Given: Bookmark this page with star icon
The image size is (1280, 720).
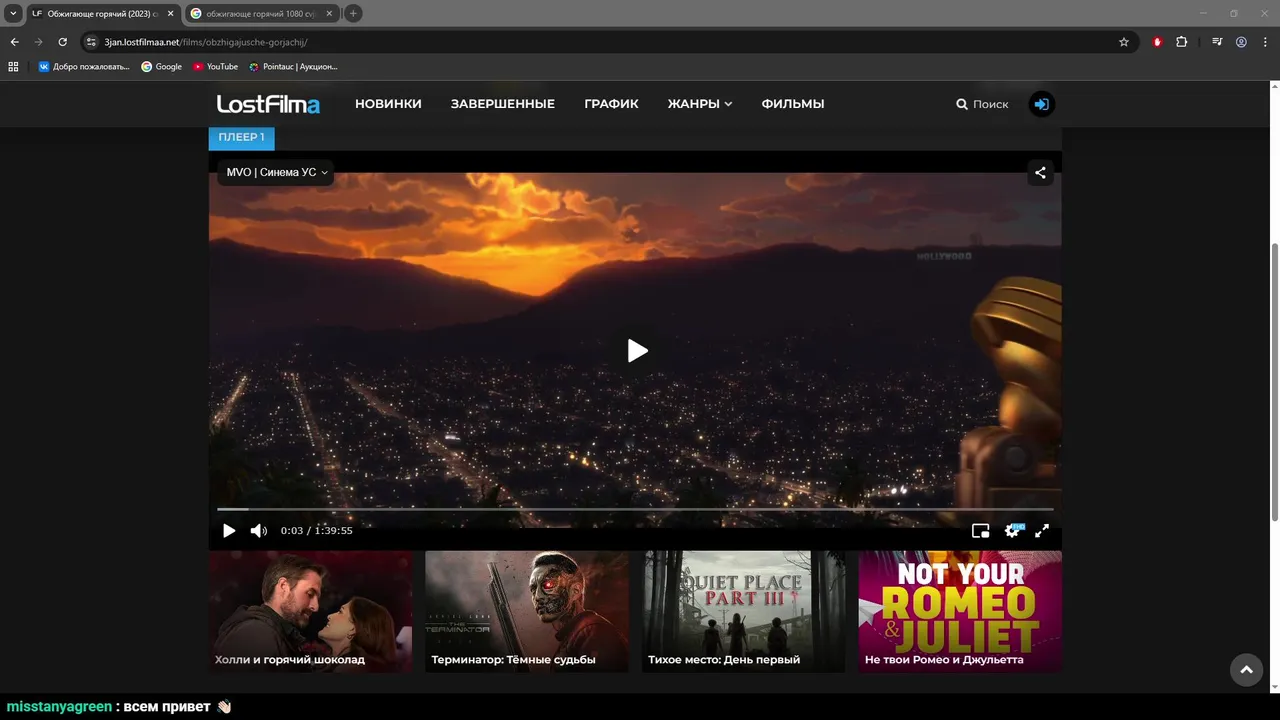Looking at the screenshot, I should (x=1124, y=42).
